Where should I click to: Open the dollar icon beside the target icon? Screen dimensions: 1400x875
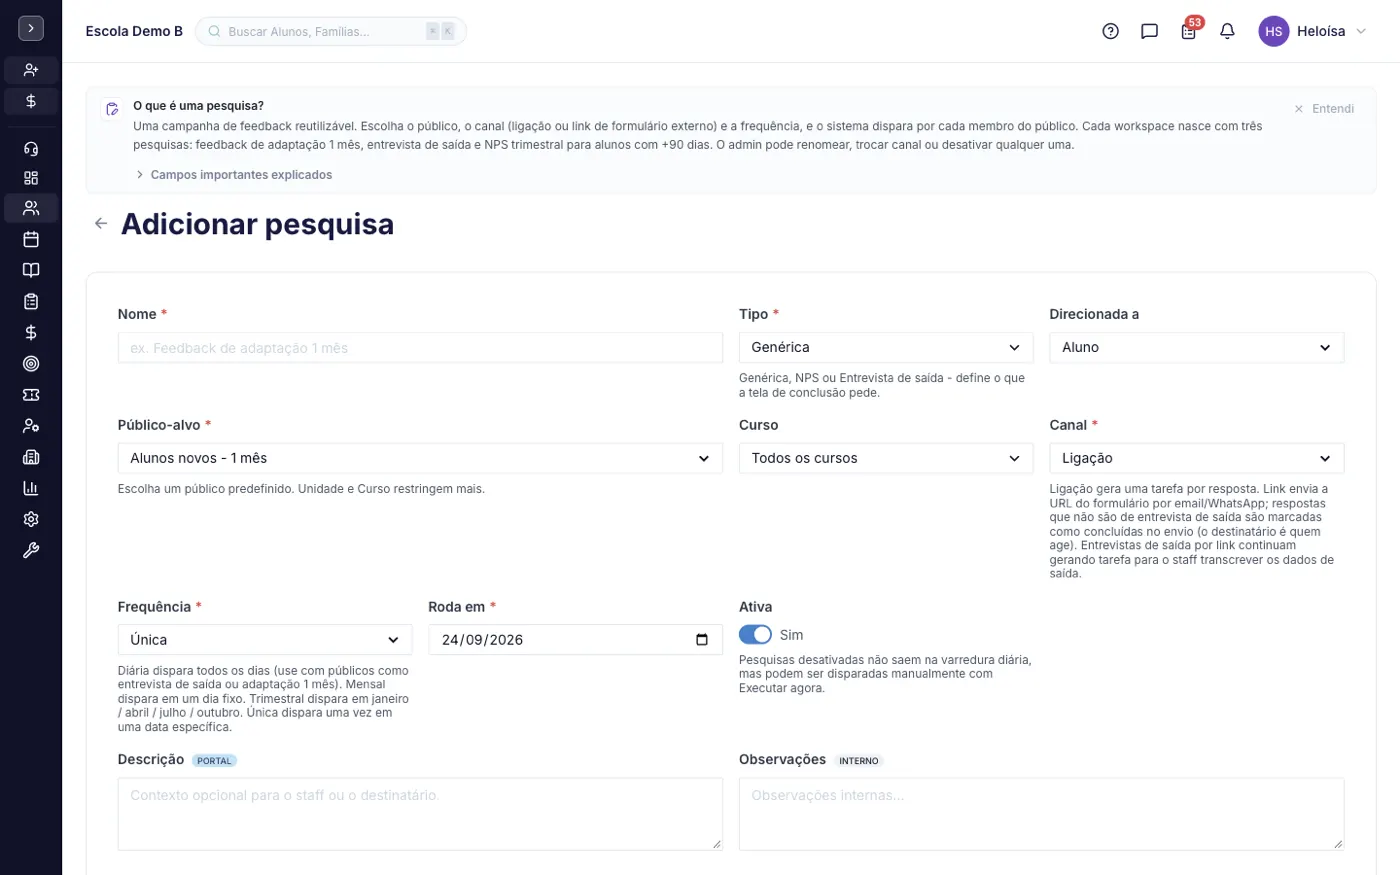pos(31,332)
